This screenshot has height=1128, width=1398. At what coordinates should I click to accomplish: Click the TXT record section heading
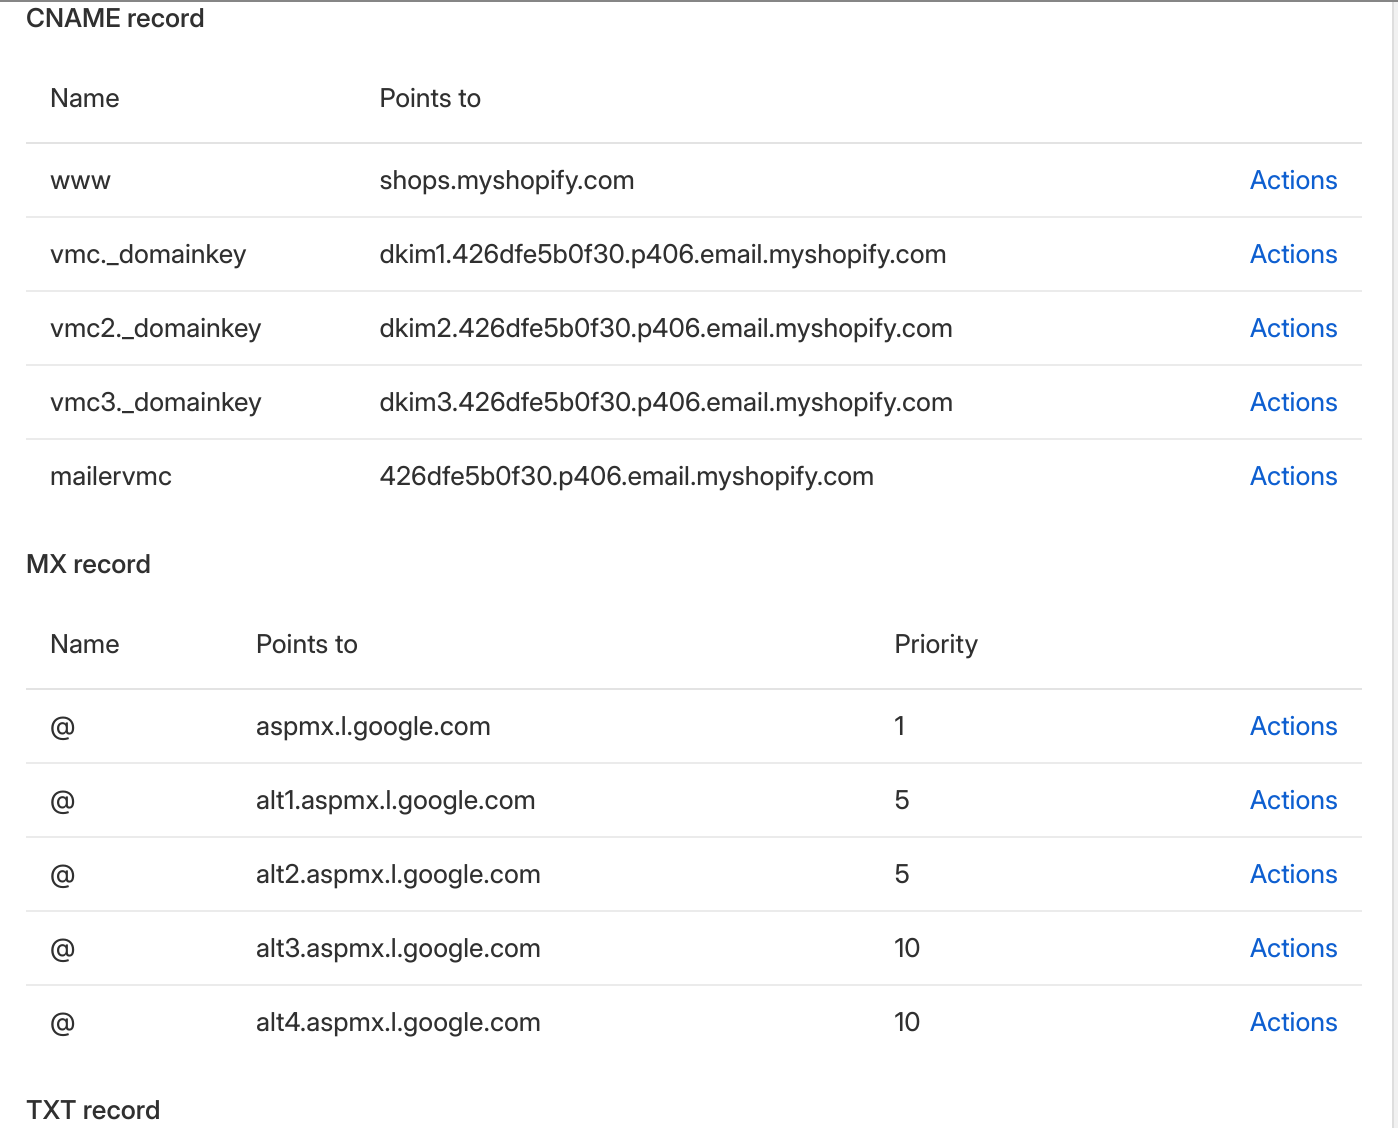pos(93,1110)
